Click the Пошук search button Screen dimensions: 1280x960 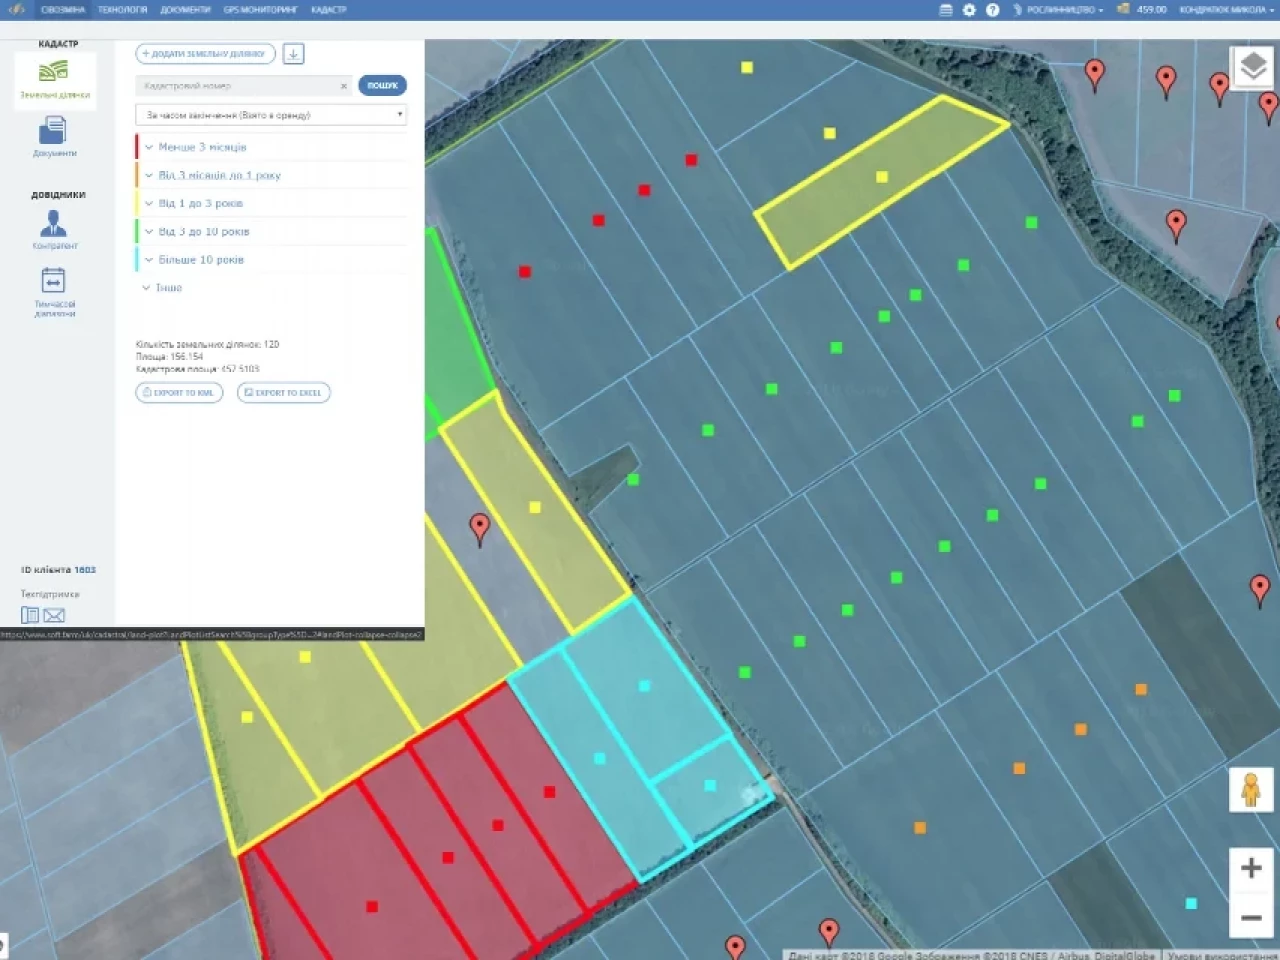382,86
